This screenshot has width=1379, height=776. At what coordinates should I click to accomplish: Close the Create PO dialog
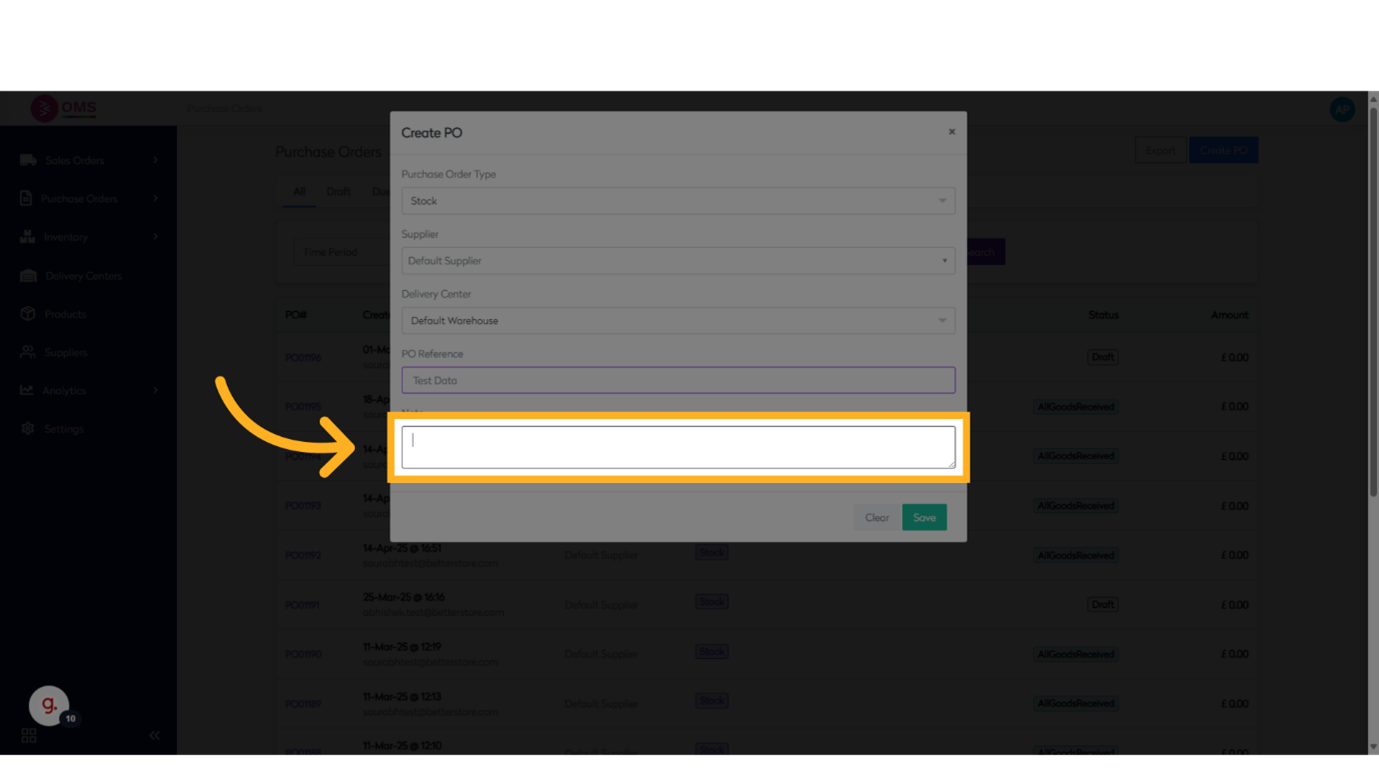click(951, 132)
